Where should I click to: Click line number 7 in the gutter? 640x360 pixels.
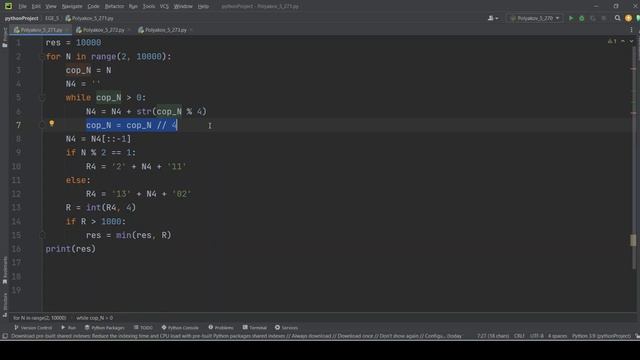coord(18,125)
